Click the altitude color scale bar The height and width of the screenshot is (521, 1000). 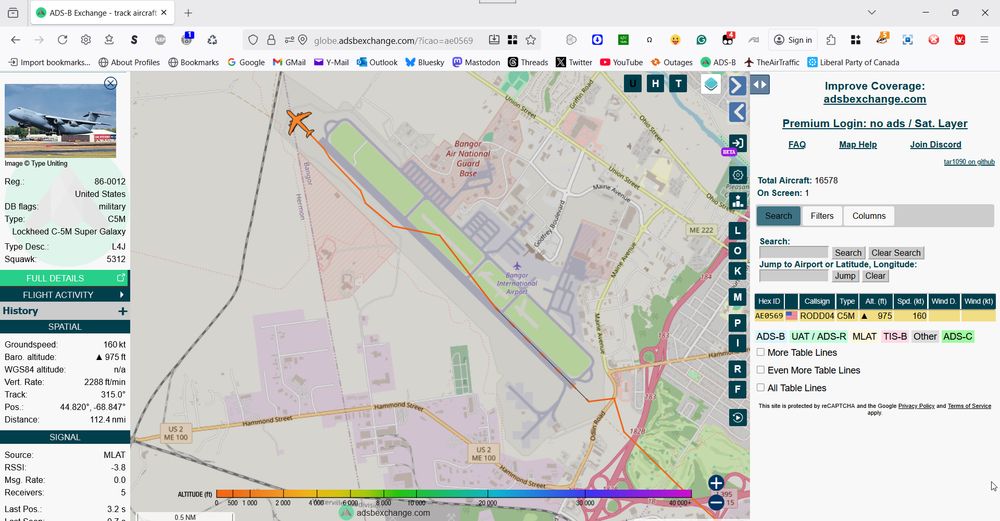coord(453,493)
